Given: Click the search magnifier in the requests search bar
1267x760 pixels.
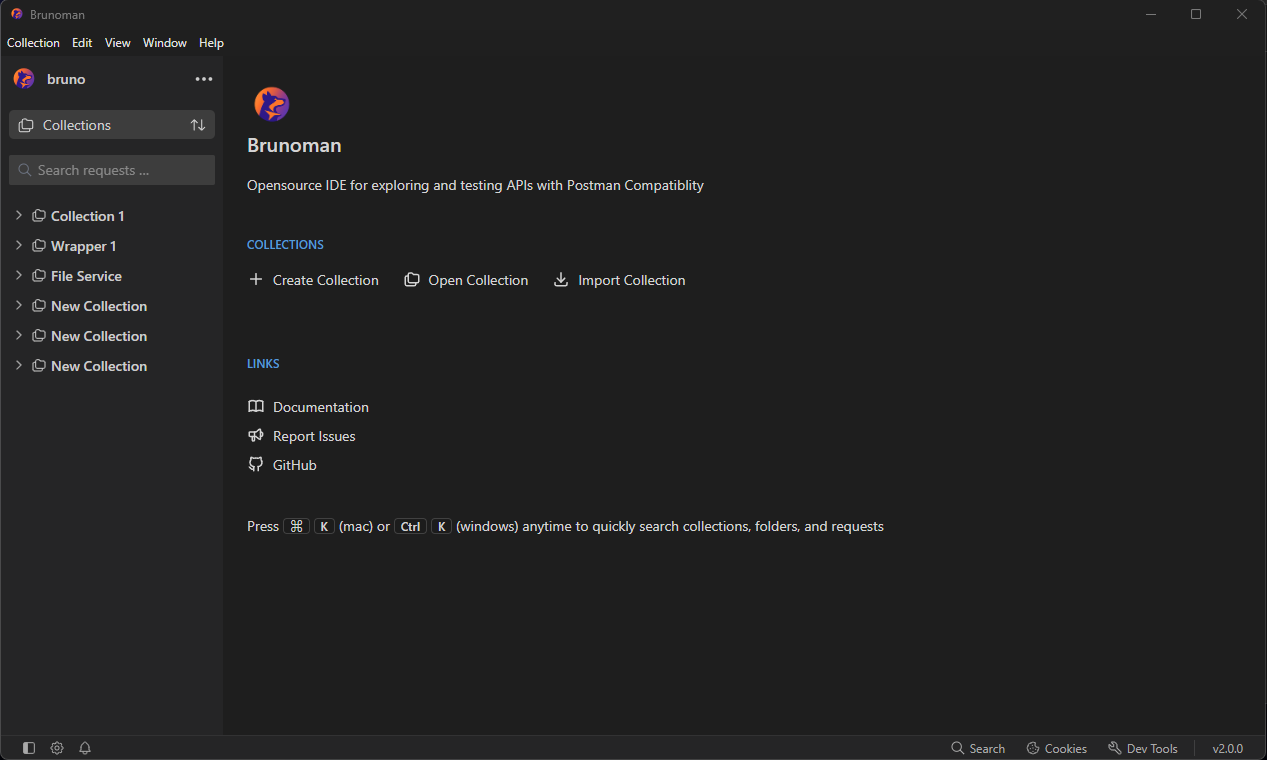Looking at the screenshot, I should pyautogui.click(x=24, y=169).
